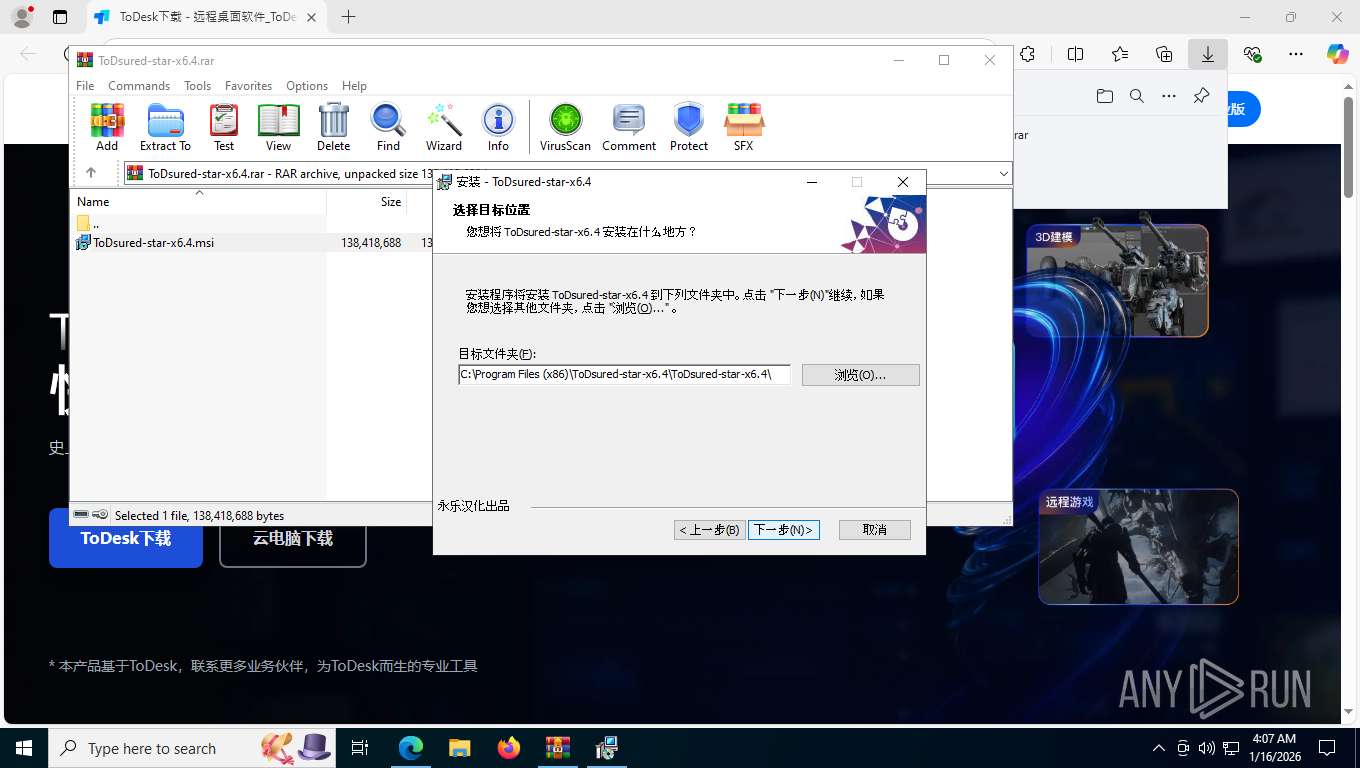1360x768 pixels.
Task: Open Edge profile avatar
Action: point(21,17)
